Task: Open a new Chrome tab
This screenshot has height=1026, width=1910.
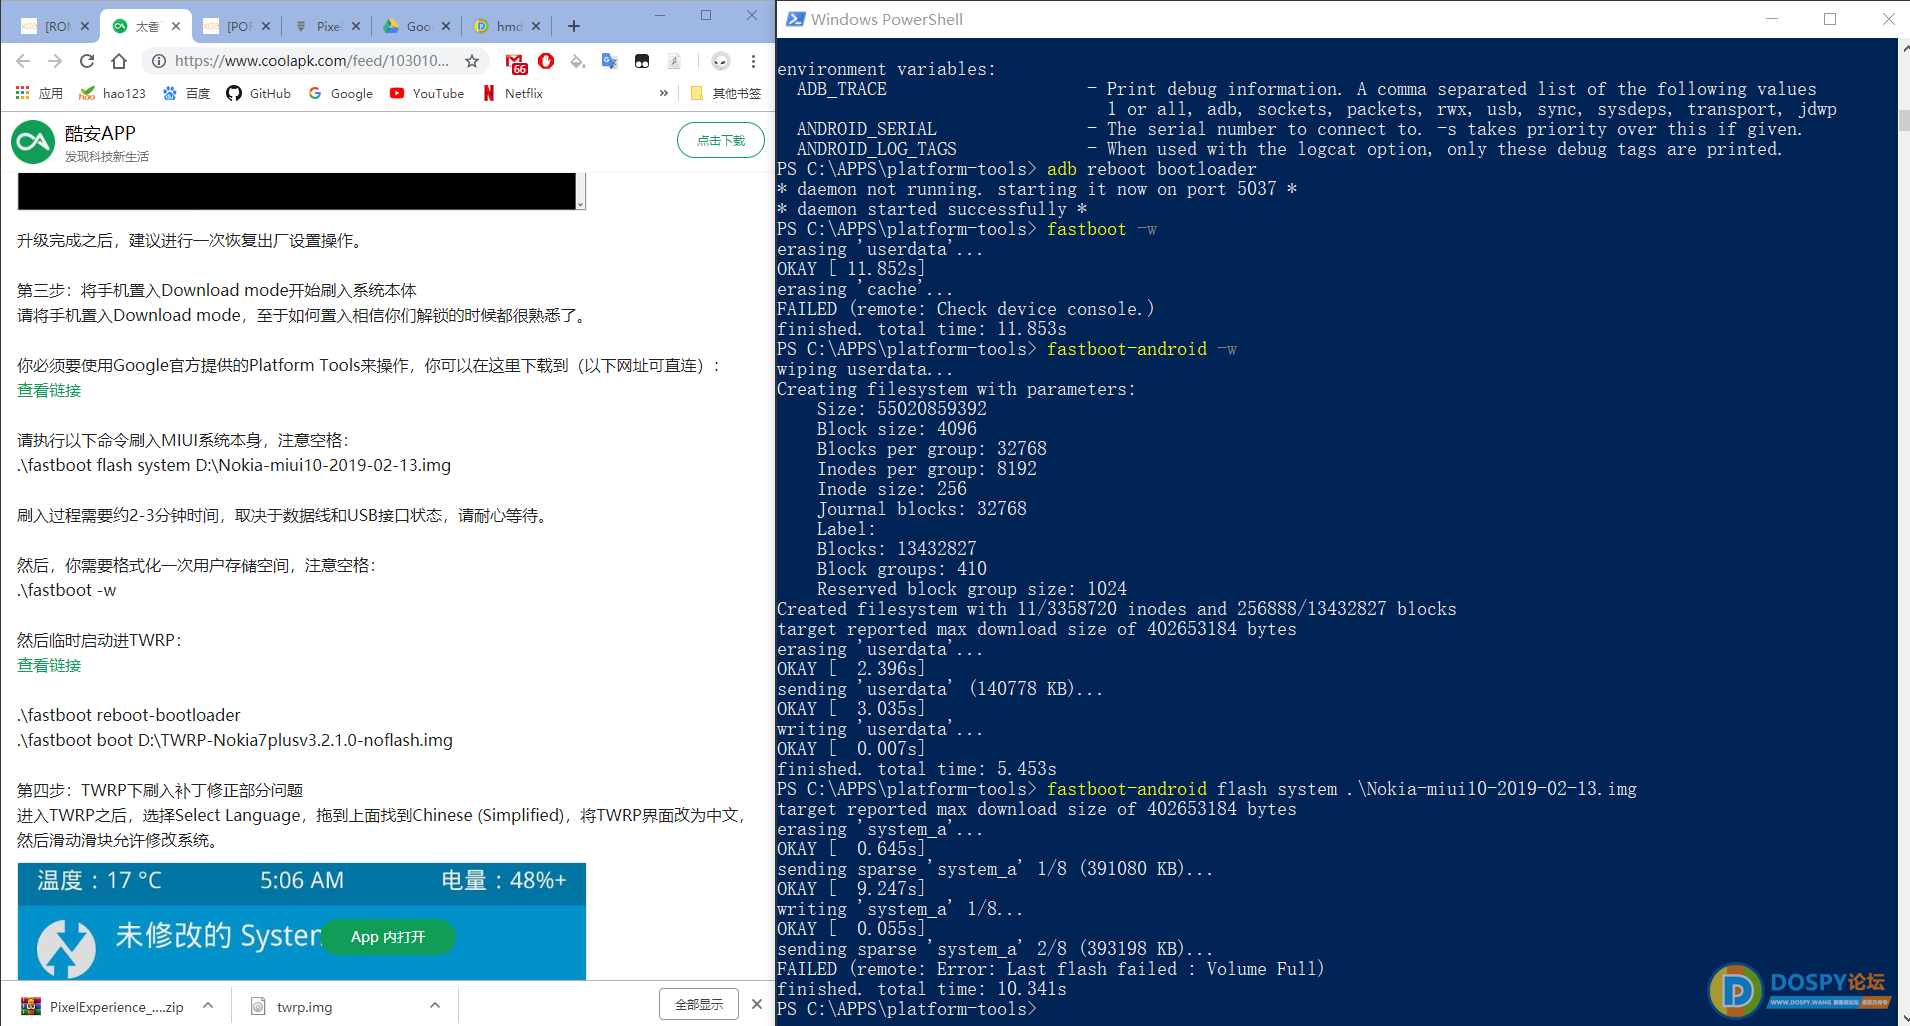Action: 573,26
